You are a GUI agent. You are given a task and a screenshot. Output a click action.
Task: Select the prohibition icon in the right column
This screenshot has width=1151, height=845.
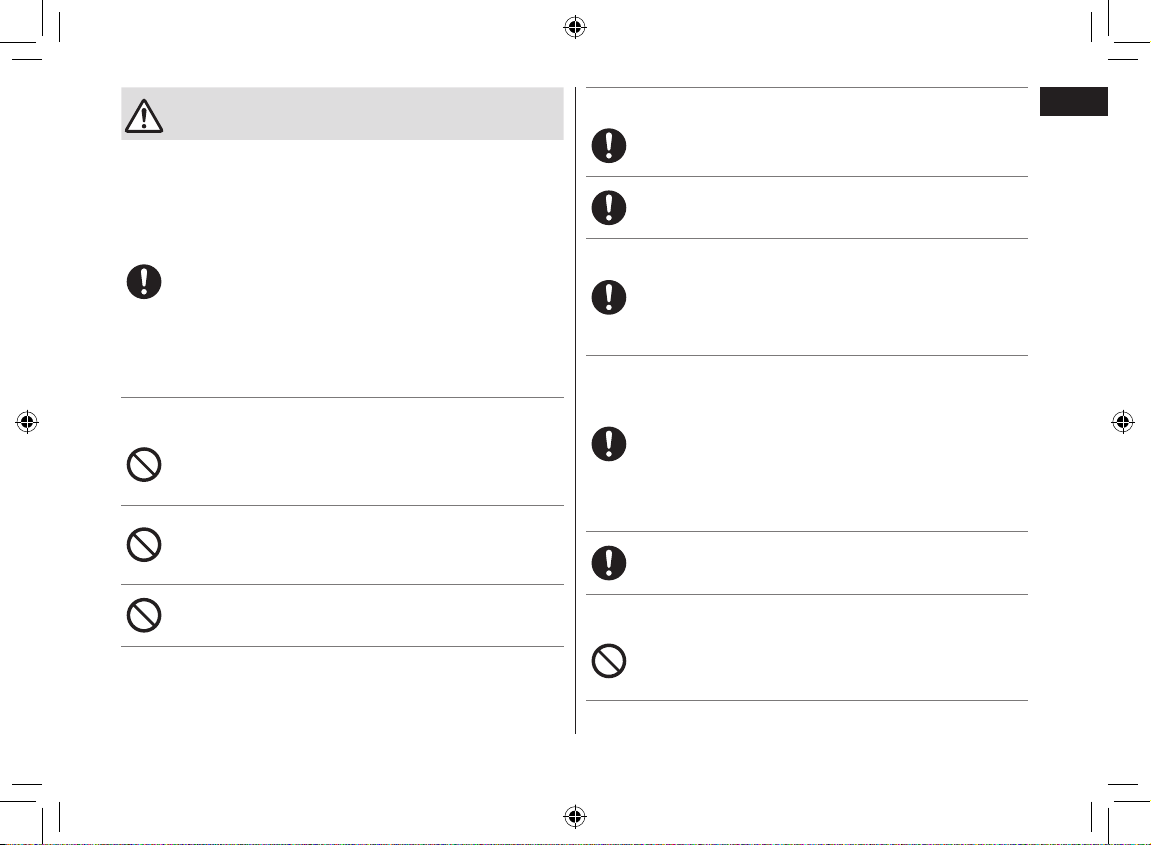coord(609,661)
